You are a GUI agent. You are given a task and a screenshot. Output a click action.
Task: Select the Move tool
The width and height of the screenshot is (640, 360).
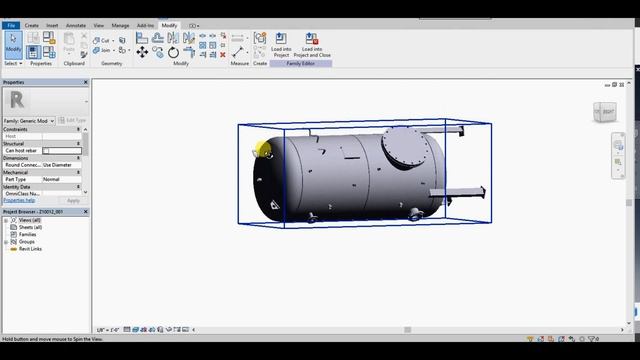point(142,52)
